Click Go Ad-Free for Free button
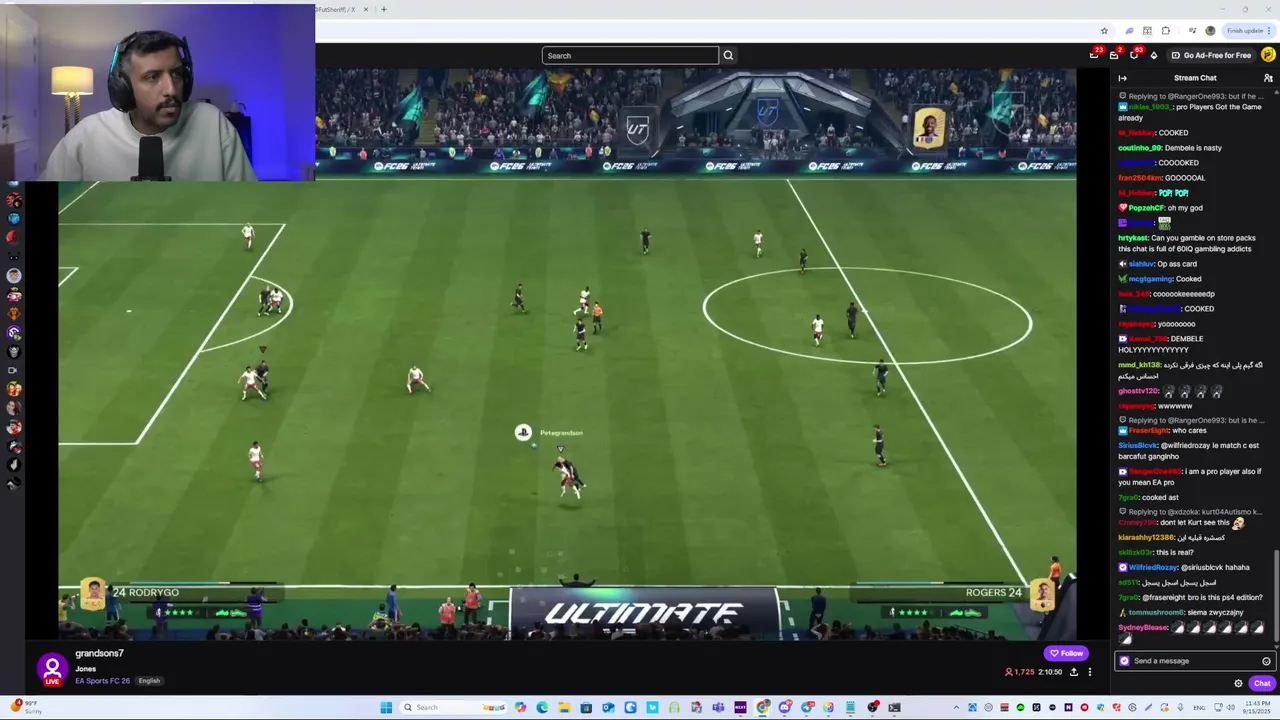 click(1211, 55)
